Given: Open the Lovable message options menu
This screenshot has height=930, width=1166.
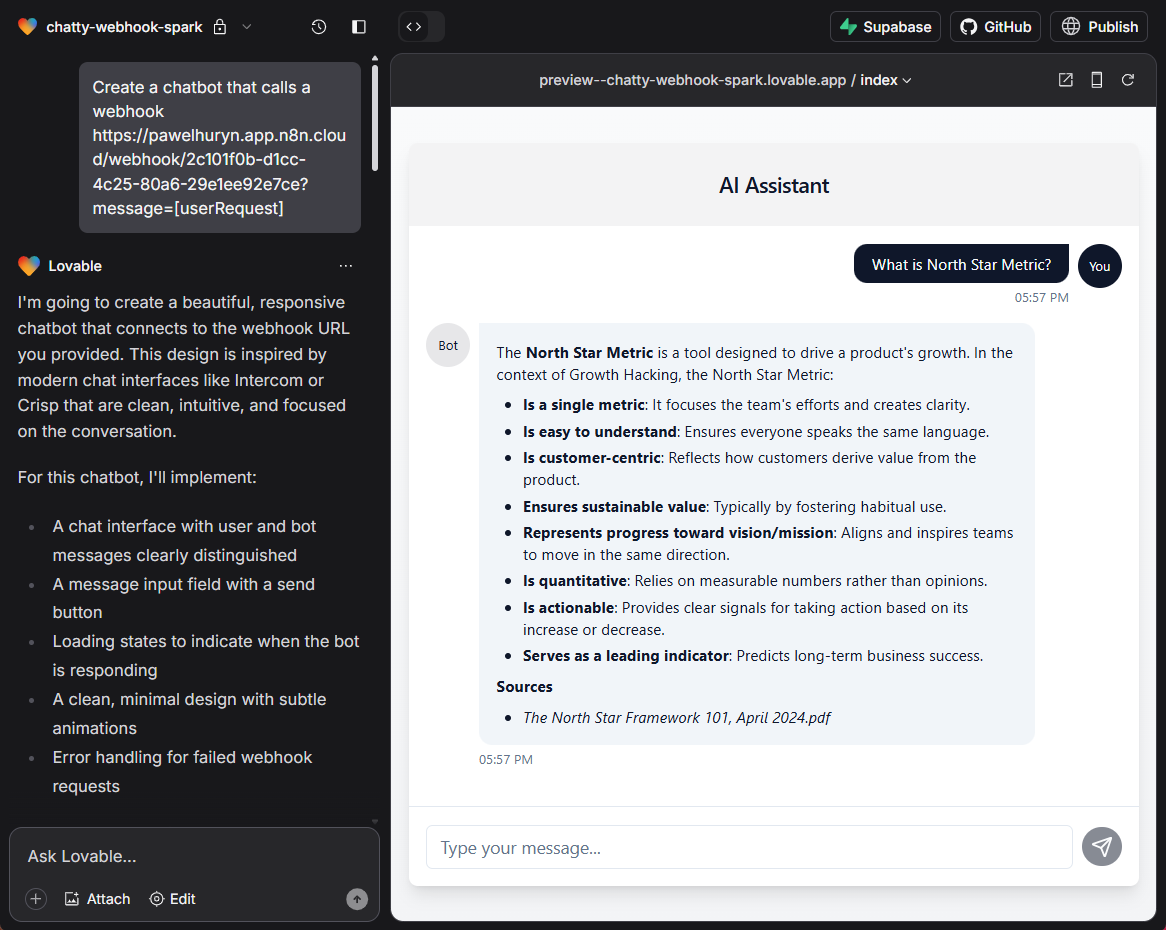Looking at the screenshot, I should pos(345,265).
